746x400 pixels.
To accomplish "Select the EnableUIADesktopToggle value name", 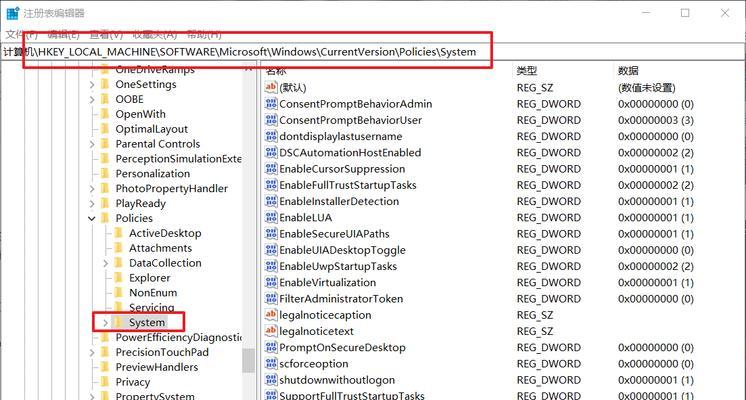I will [343, 250].
